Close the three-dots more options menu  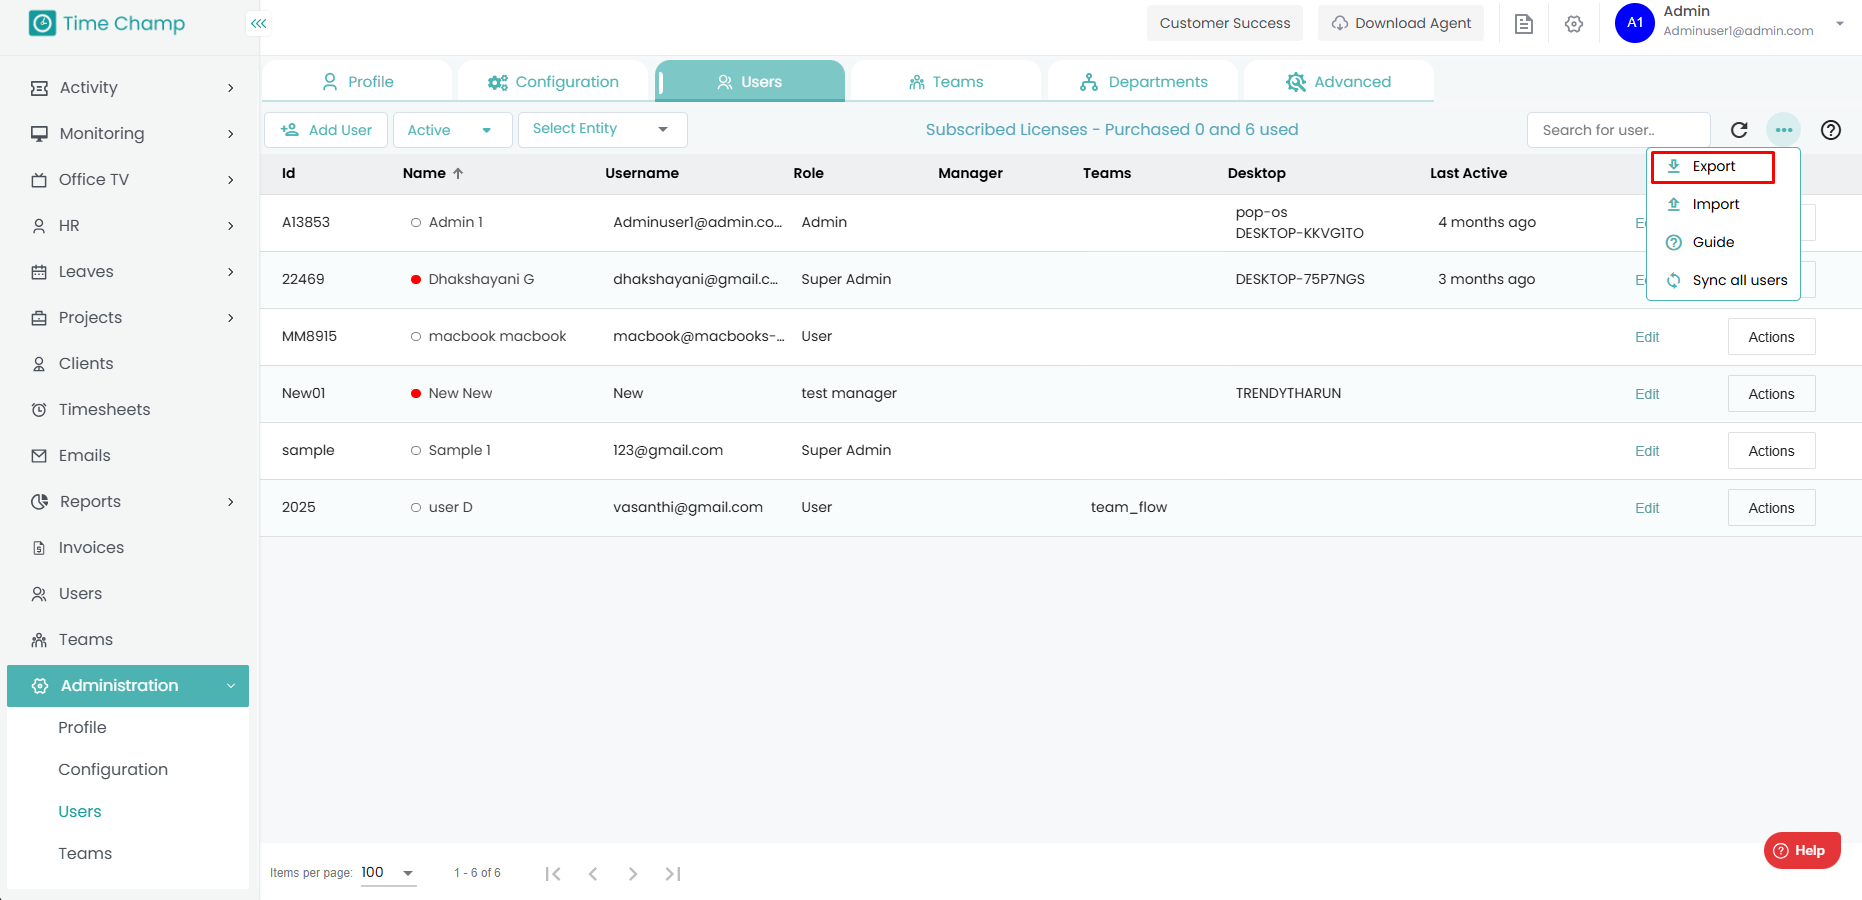(x=1784, y=130)
